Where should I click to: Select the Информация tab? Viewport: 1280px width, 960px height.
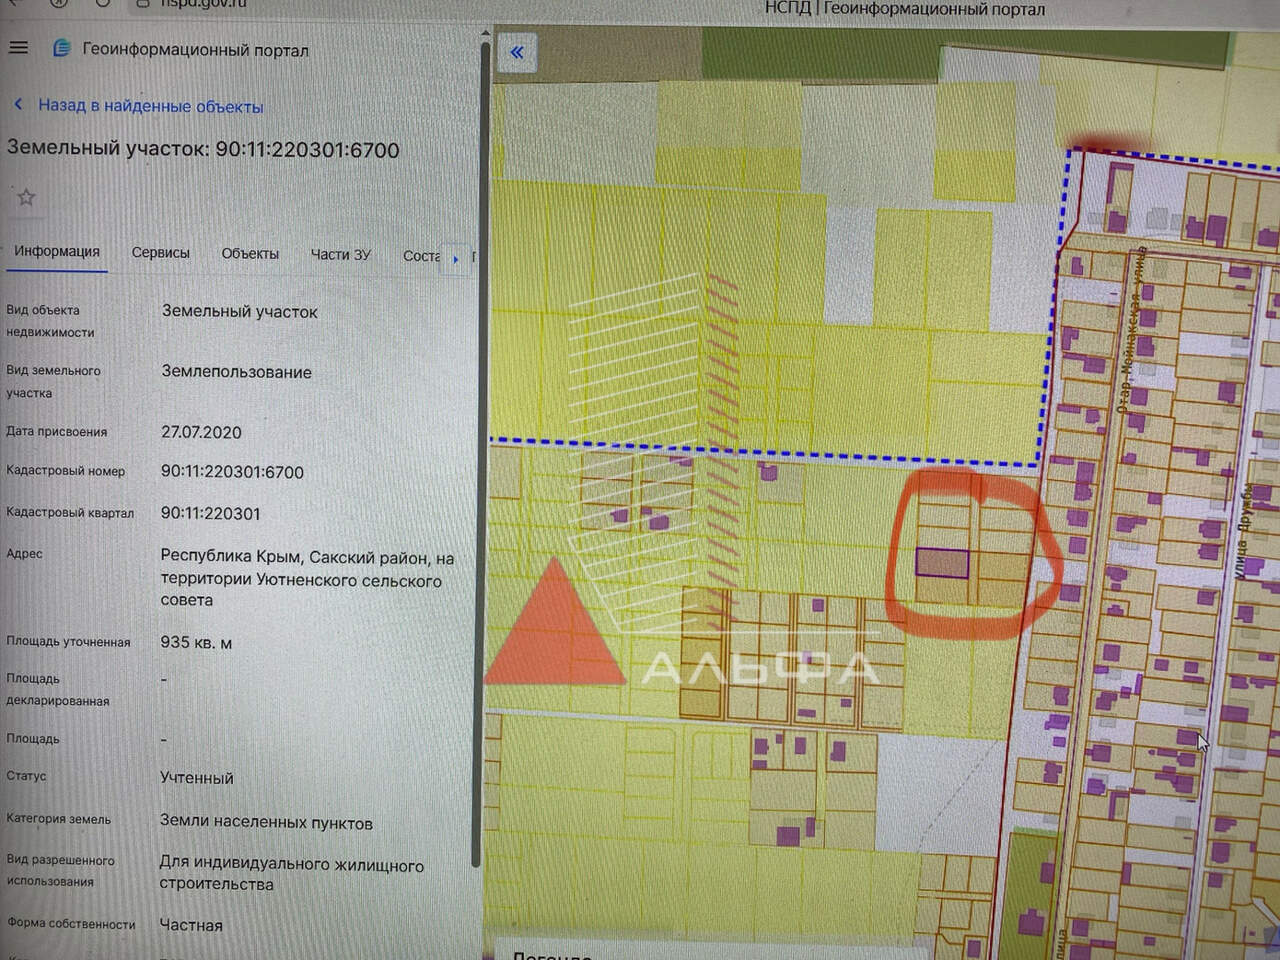[57, 252]
